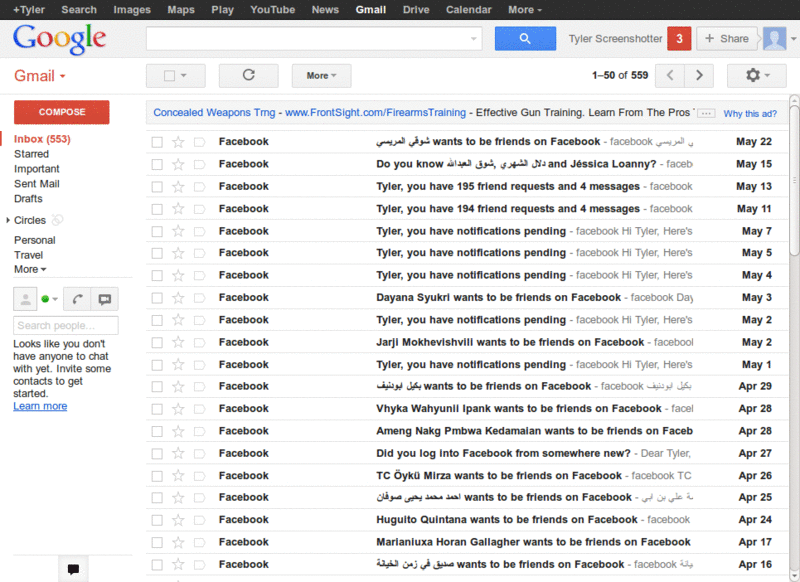Screen dimensions: 800x582
Task: Open the account dropdown arrow next to avatar
Action: click(x=793, y=39)
